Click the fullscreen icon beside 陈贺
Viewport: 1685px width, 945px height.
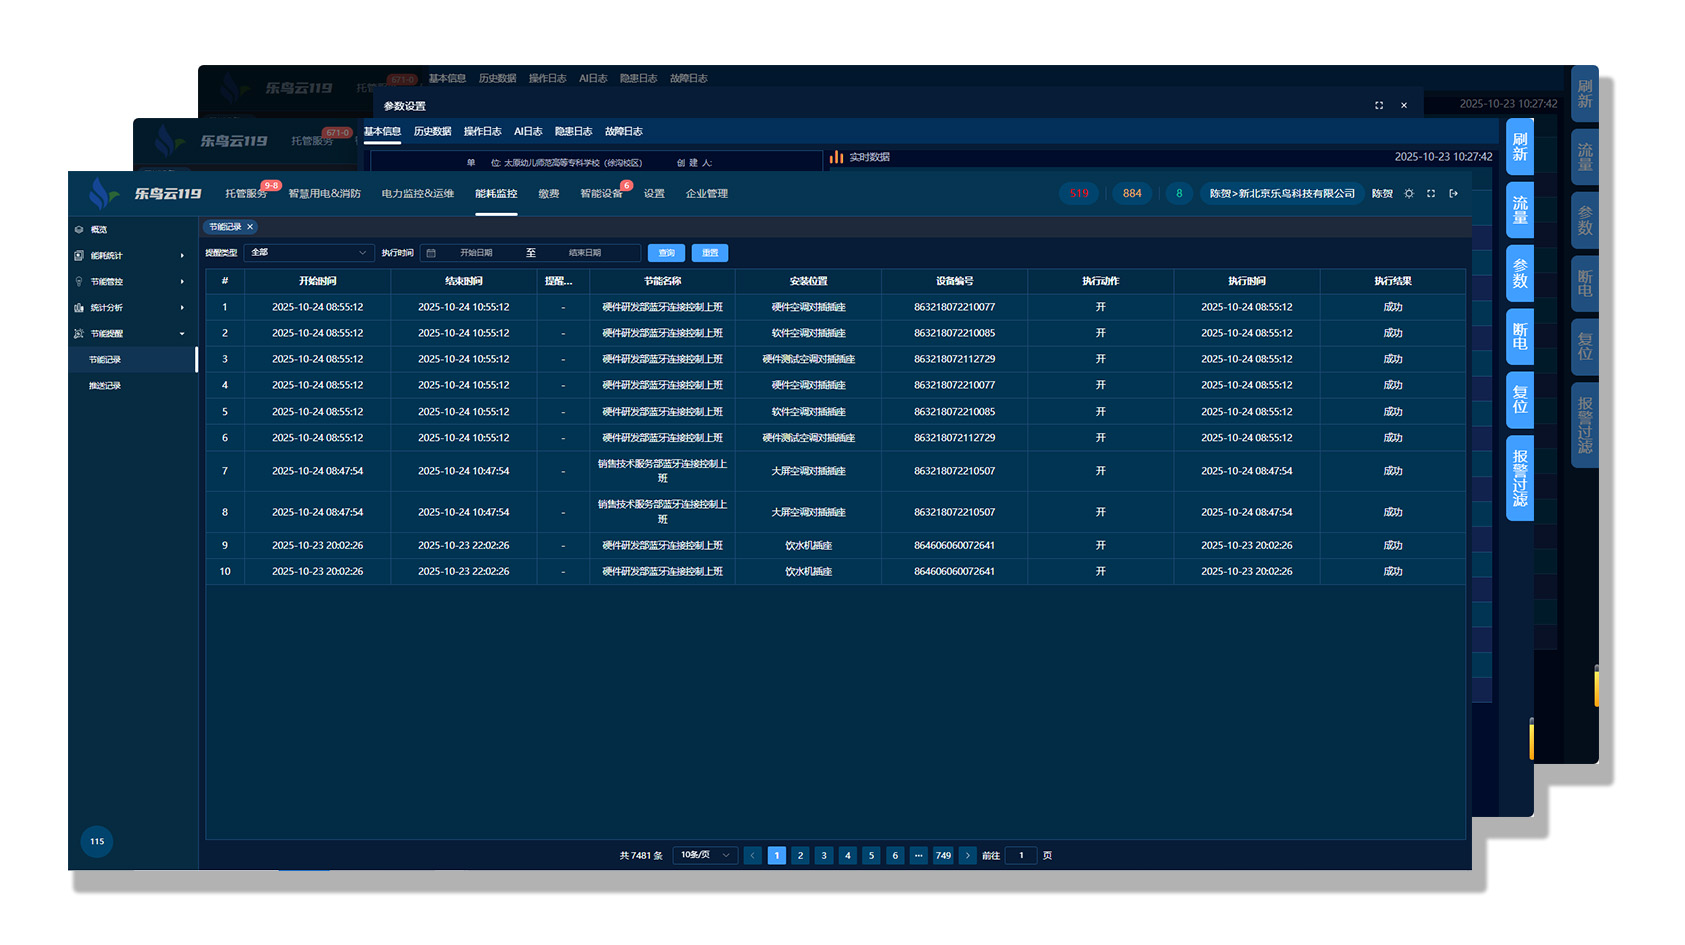tap(1431, 194)
